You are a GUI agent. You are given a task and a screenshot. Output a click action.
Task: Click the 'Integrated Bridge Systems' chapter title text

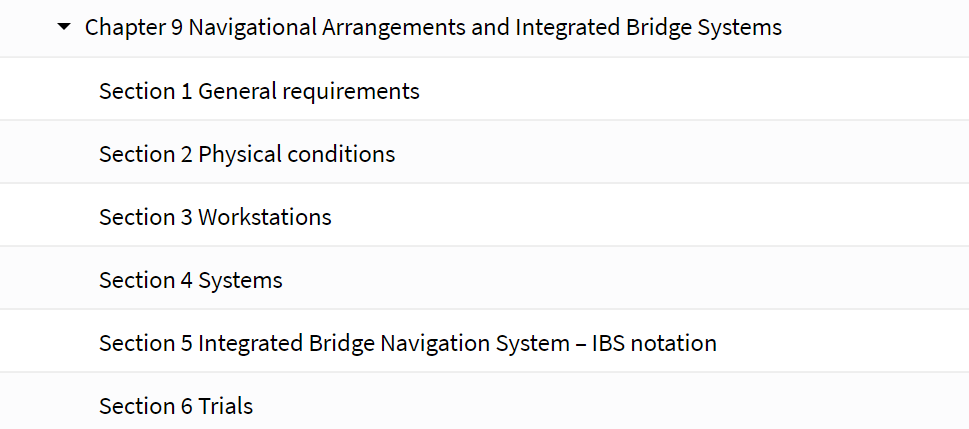pyautogui.click(x=648, y=28)
